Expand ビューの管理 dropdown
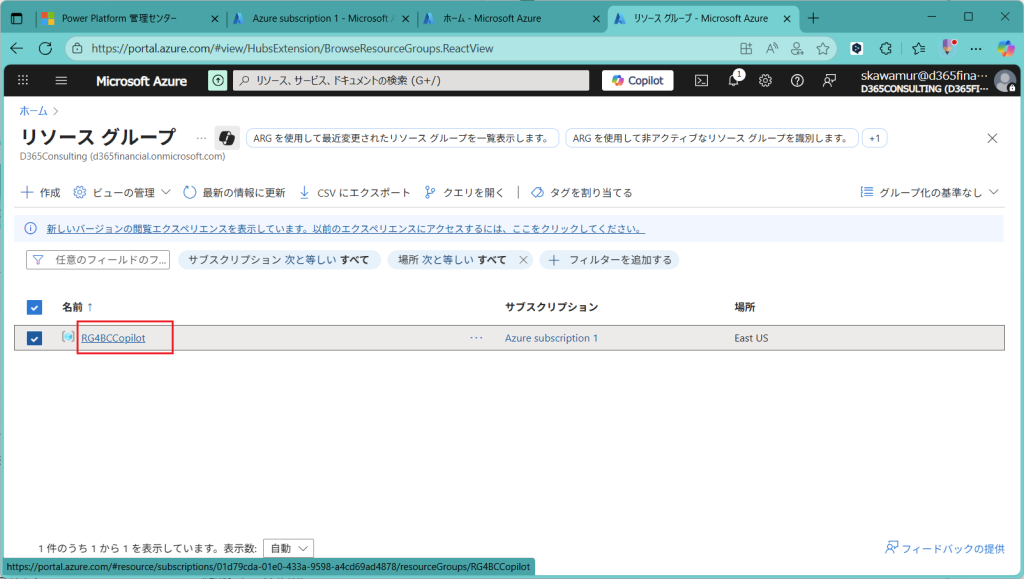 click(x=122, y=193)
